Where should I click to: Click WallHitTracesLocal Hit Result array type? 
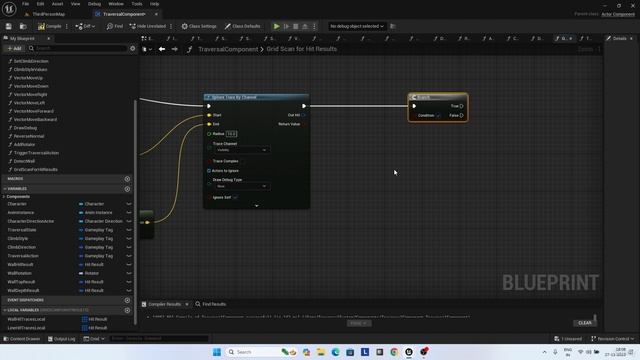(x=95, y=319)
